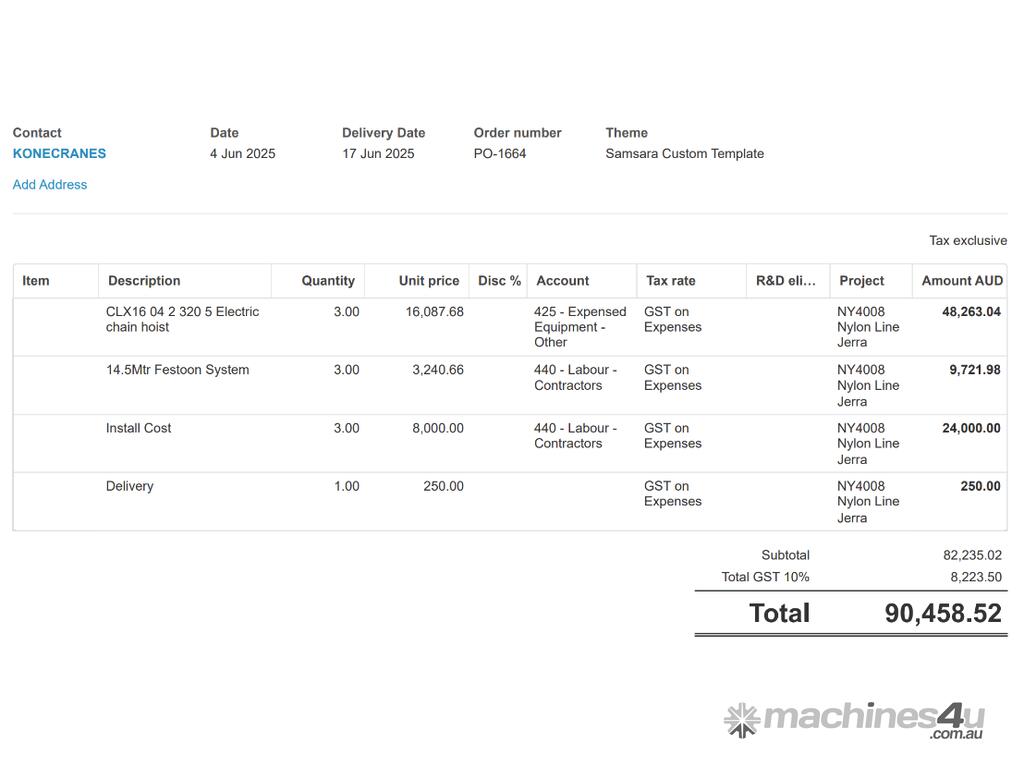Click the 14.5Mtr Festoon System description
Viewport: 1024px width, 768px height.
tap(178, 370)
